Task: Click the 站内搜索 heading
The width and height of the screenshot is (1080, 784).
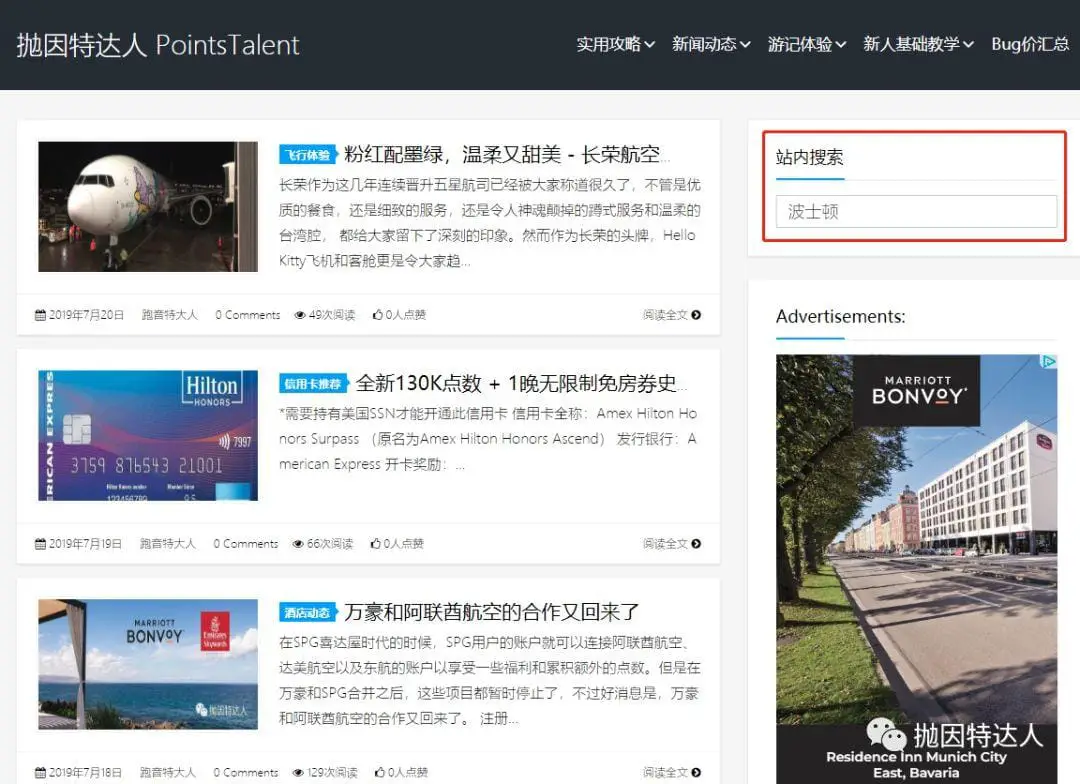Action: (x=809, y=157)
